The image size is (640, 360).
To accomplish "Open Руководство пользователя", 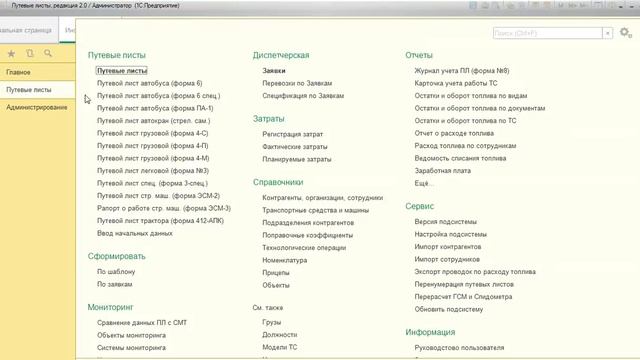I will click(x=459, y=348).
